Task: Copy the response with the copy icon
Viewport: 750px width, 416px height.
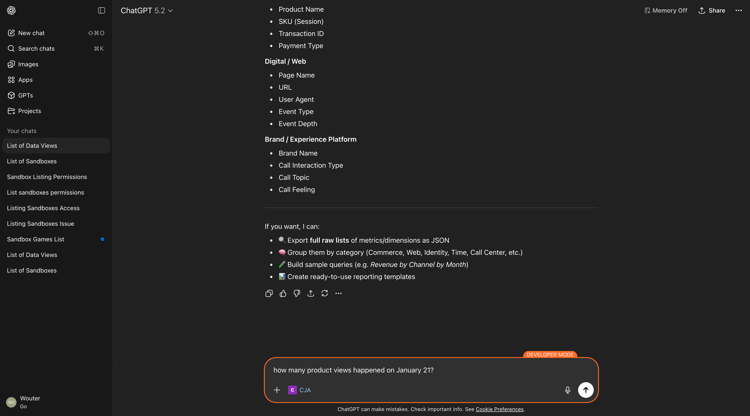Action: [x=269, y=294]
